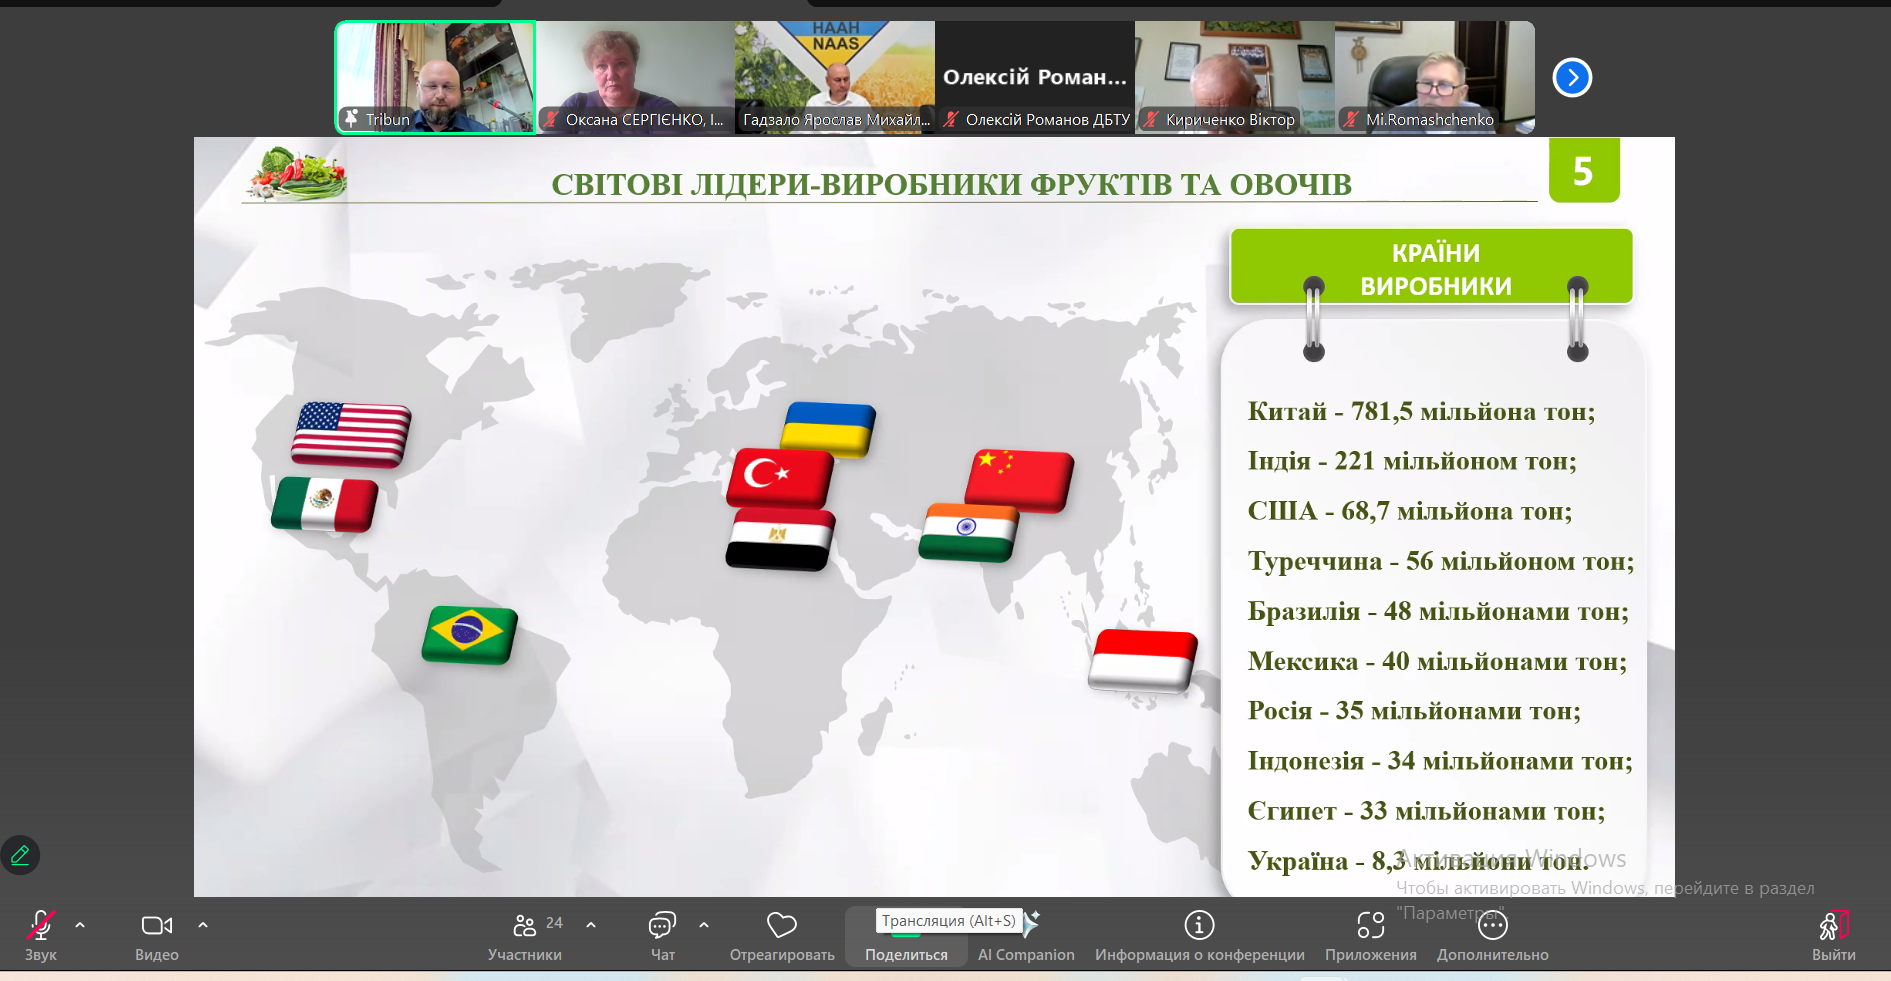Show next participants with blue arrow

[x=1572, y=77]
